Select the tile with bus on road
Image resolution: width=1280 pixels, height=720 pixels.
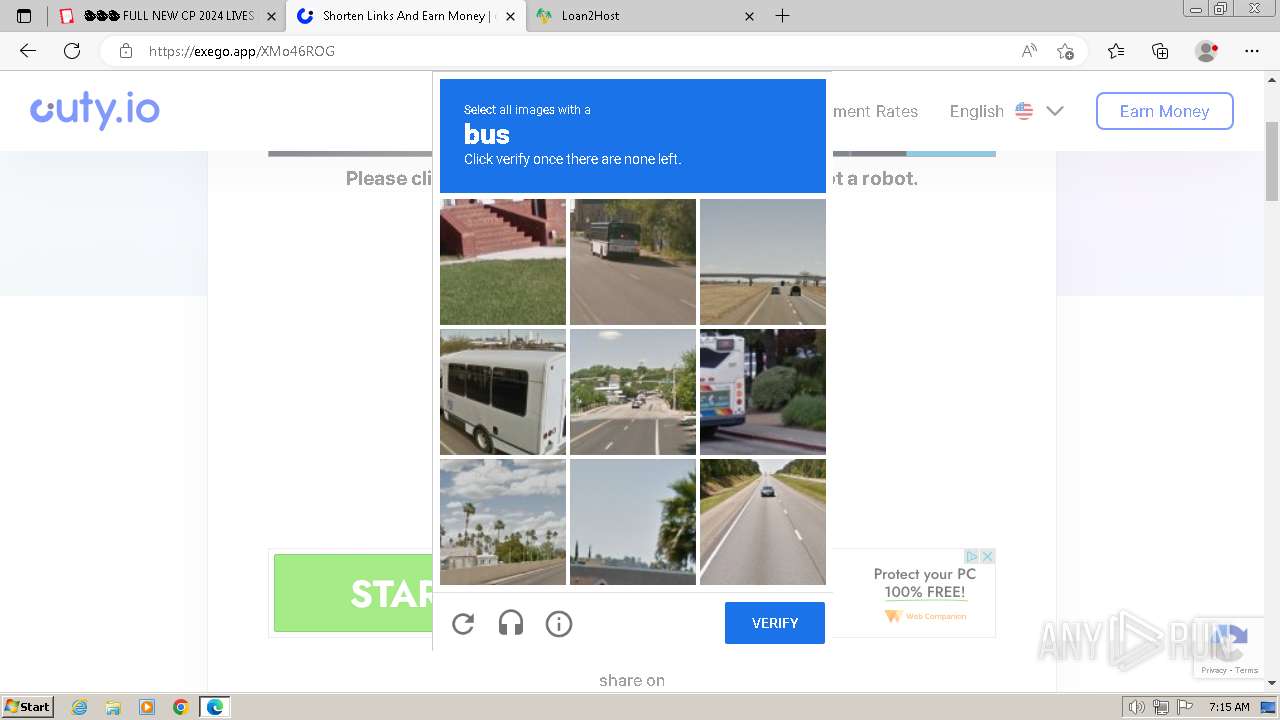click(633, 262)
